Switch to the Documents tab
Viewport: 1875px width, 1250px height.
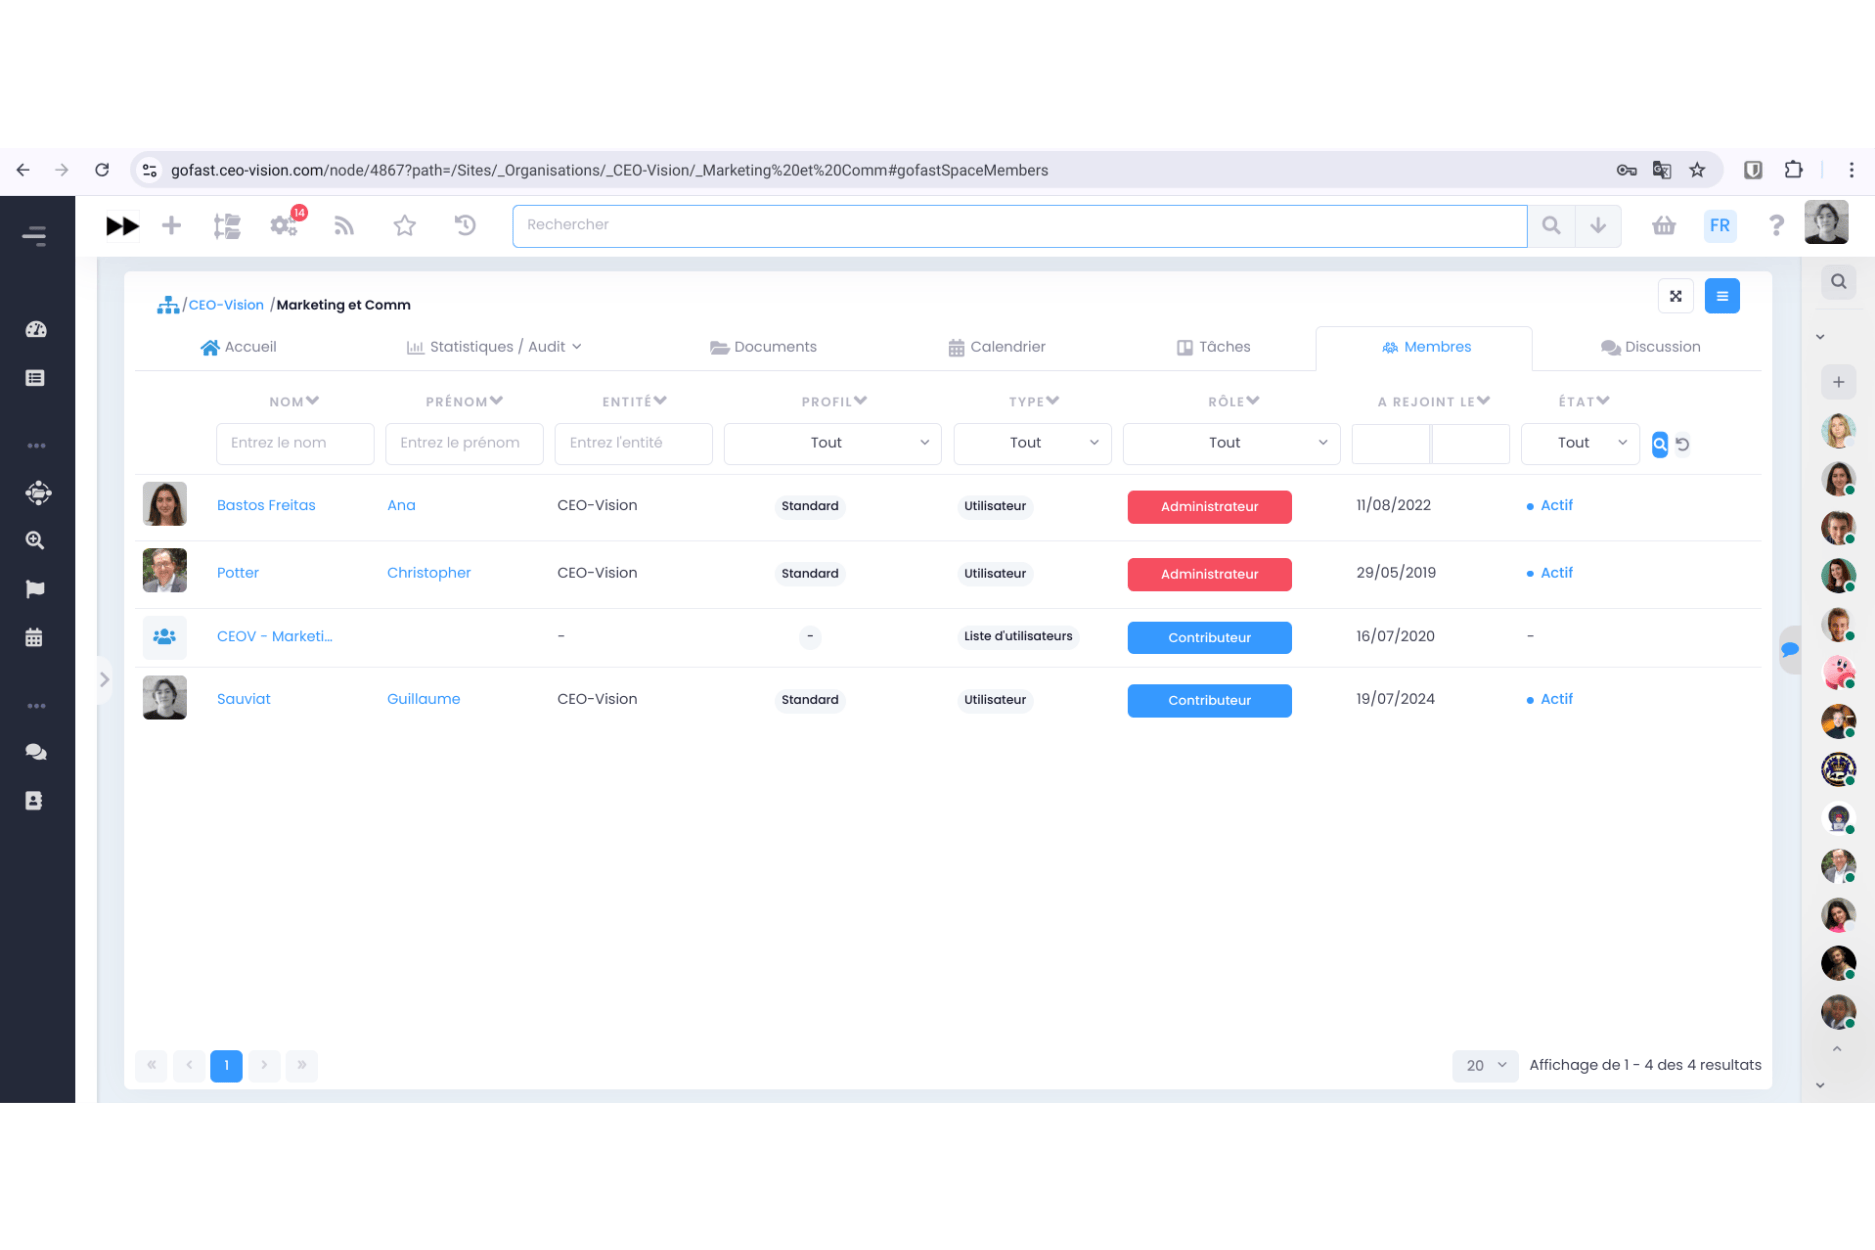(x=764, y=347)
